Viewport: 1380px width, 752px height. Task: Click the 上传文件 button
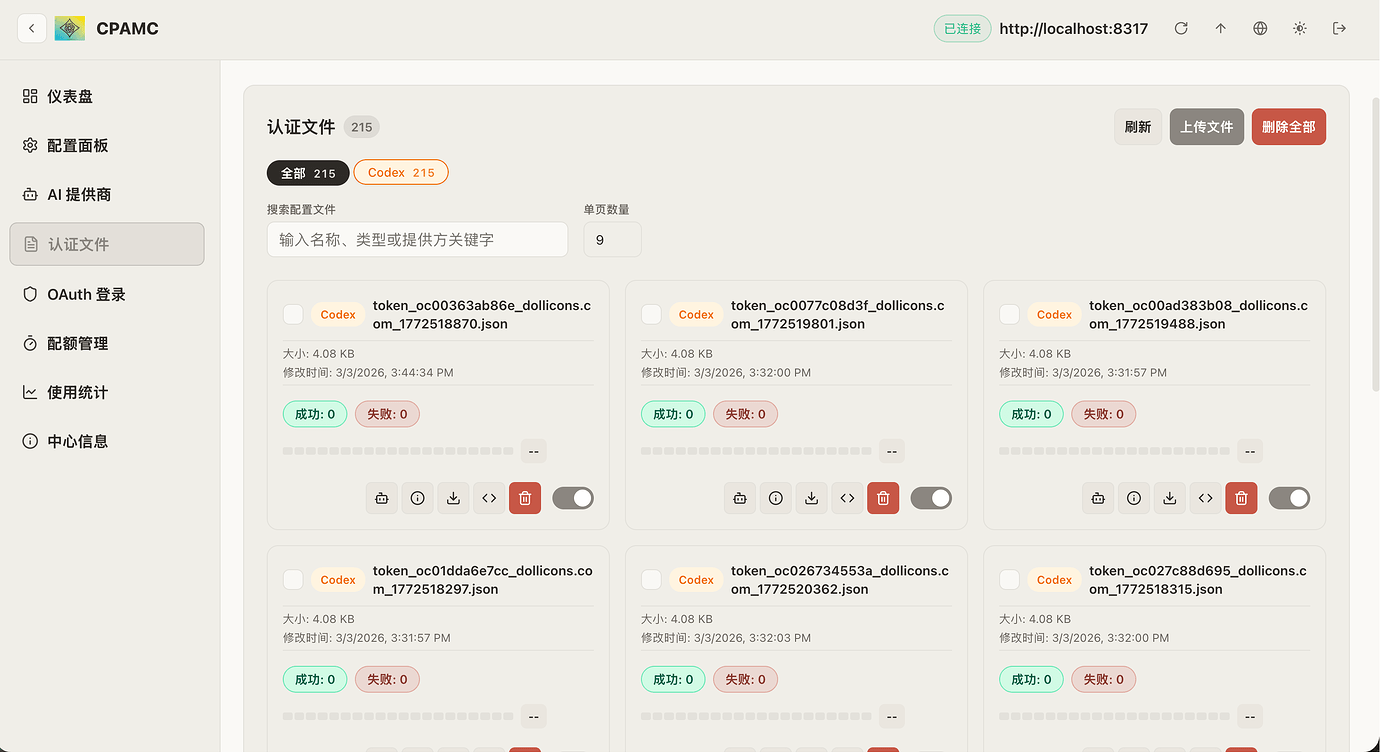coord(1207,127)
